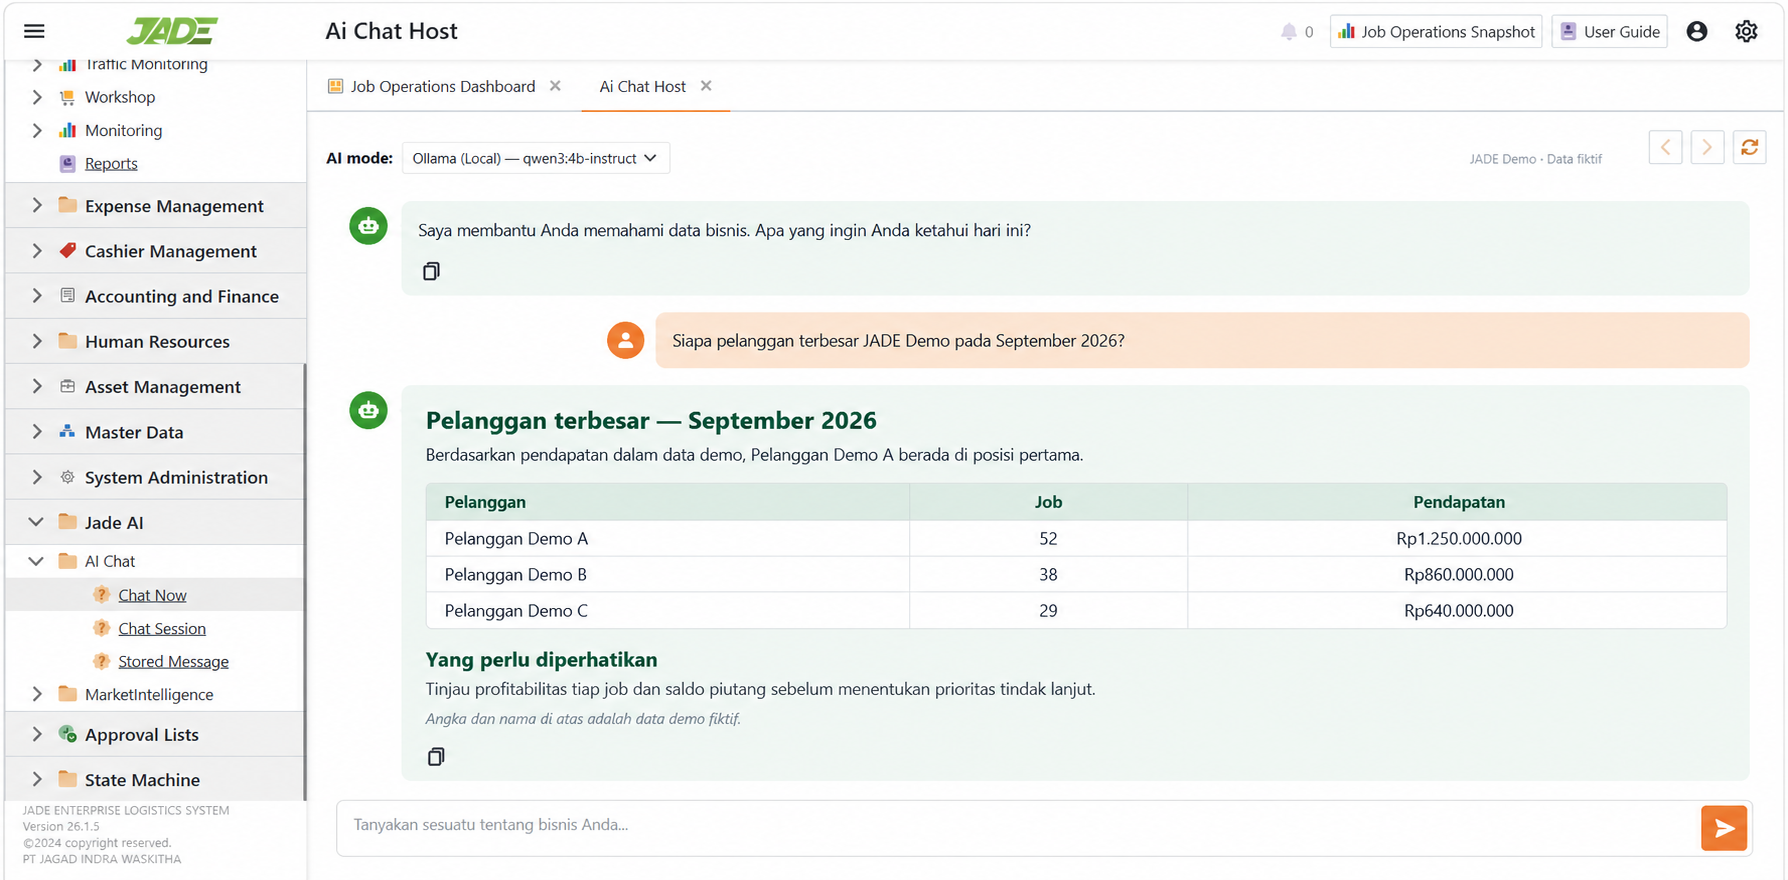Image resolution: width=1788 pixels, height=880 pixels.
Task: Focus the chat question input field
Action: [1016, 826]
